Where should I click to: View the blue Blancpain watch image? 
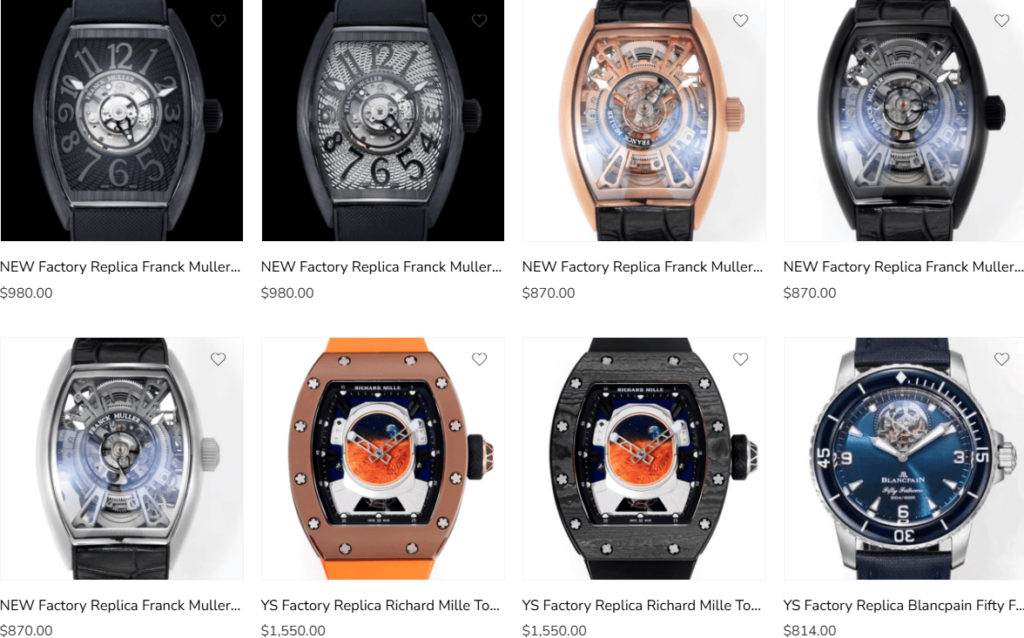click(904, 458)
